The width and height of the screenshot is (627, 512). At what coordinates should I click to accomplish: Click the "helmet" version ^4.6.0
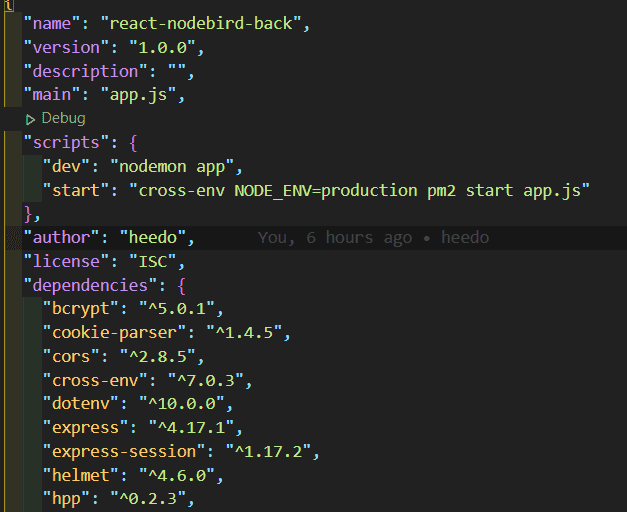[177, 476]
